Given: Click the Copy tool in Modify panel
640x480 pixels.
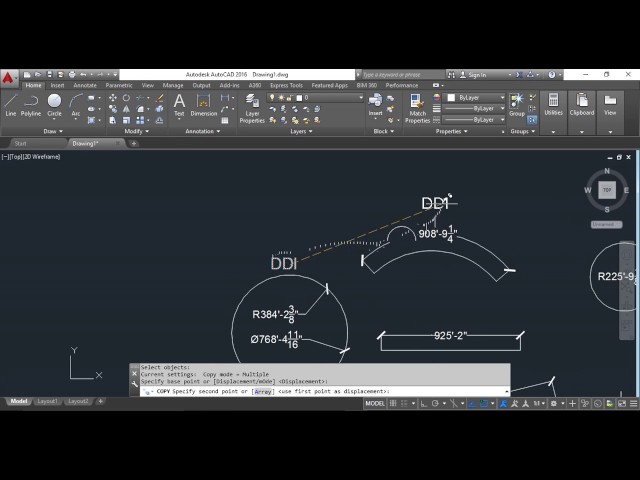Looking at the screenshot, I should (x=113, y=109).
